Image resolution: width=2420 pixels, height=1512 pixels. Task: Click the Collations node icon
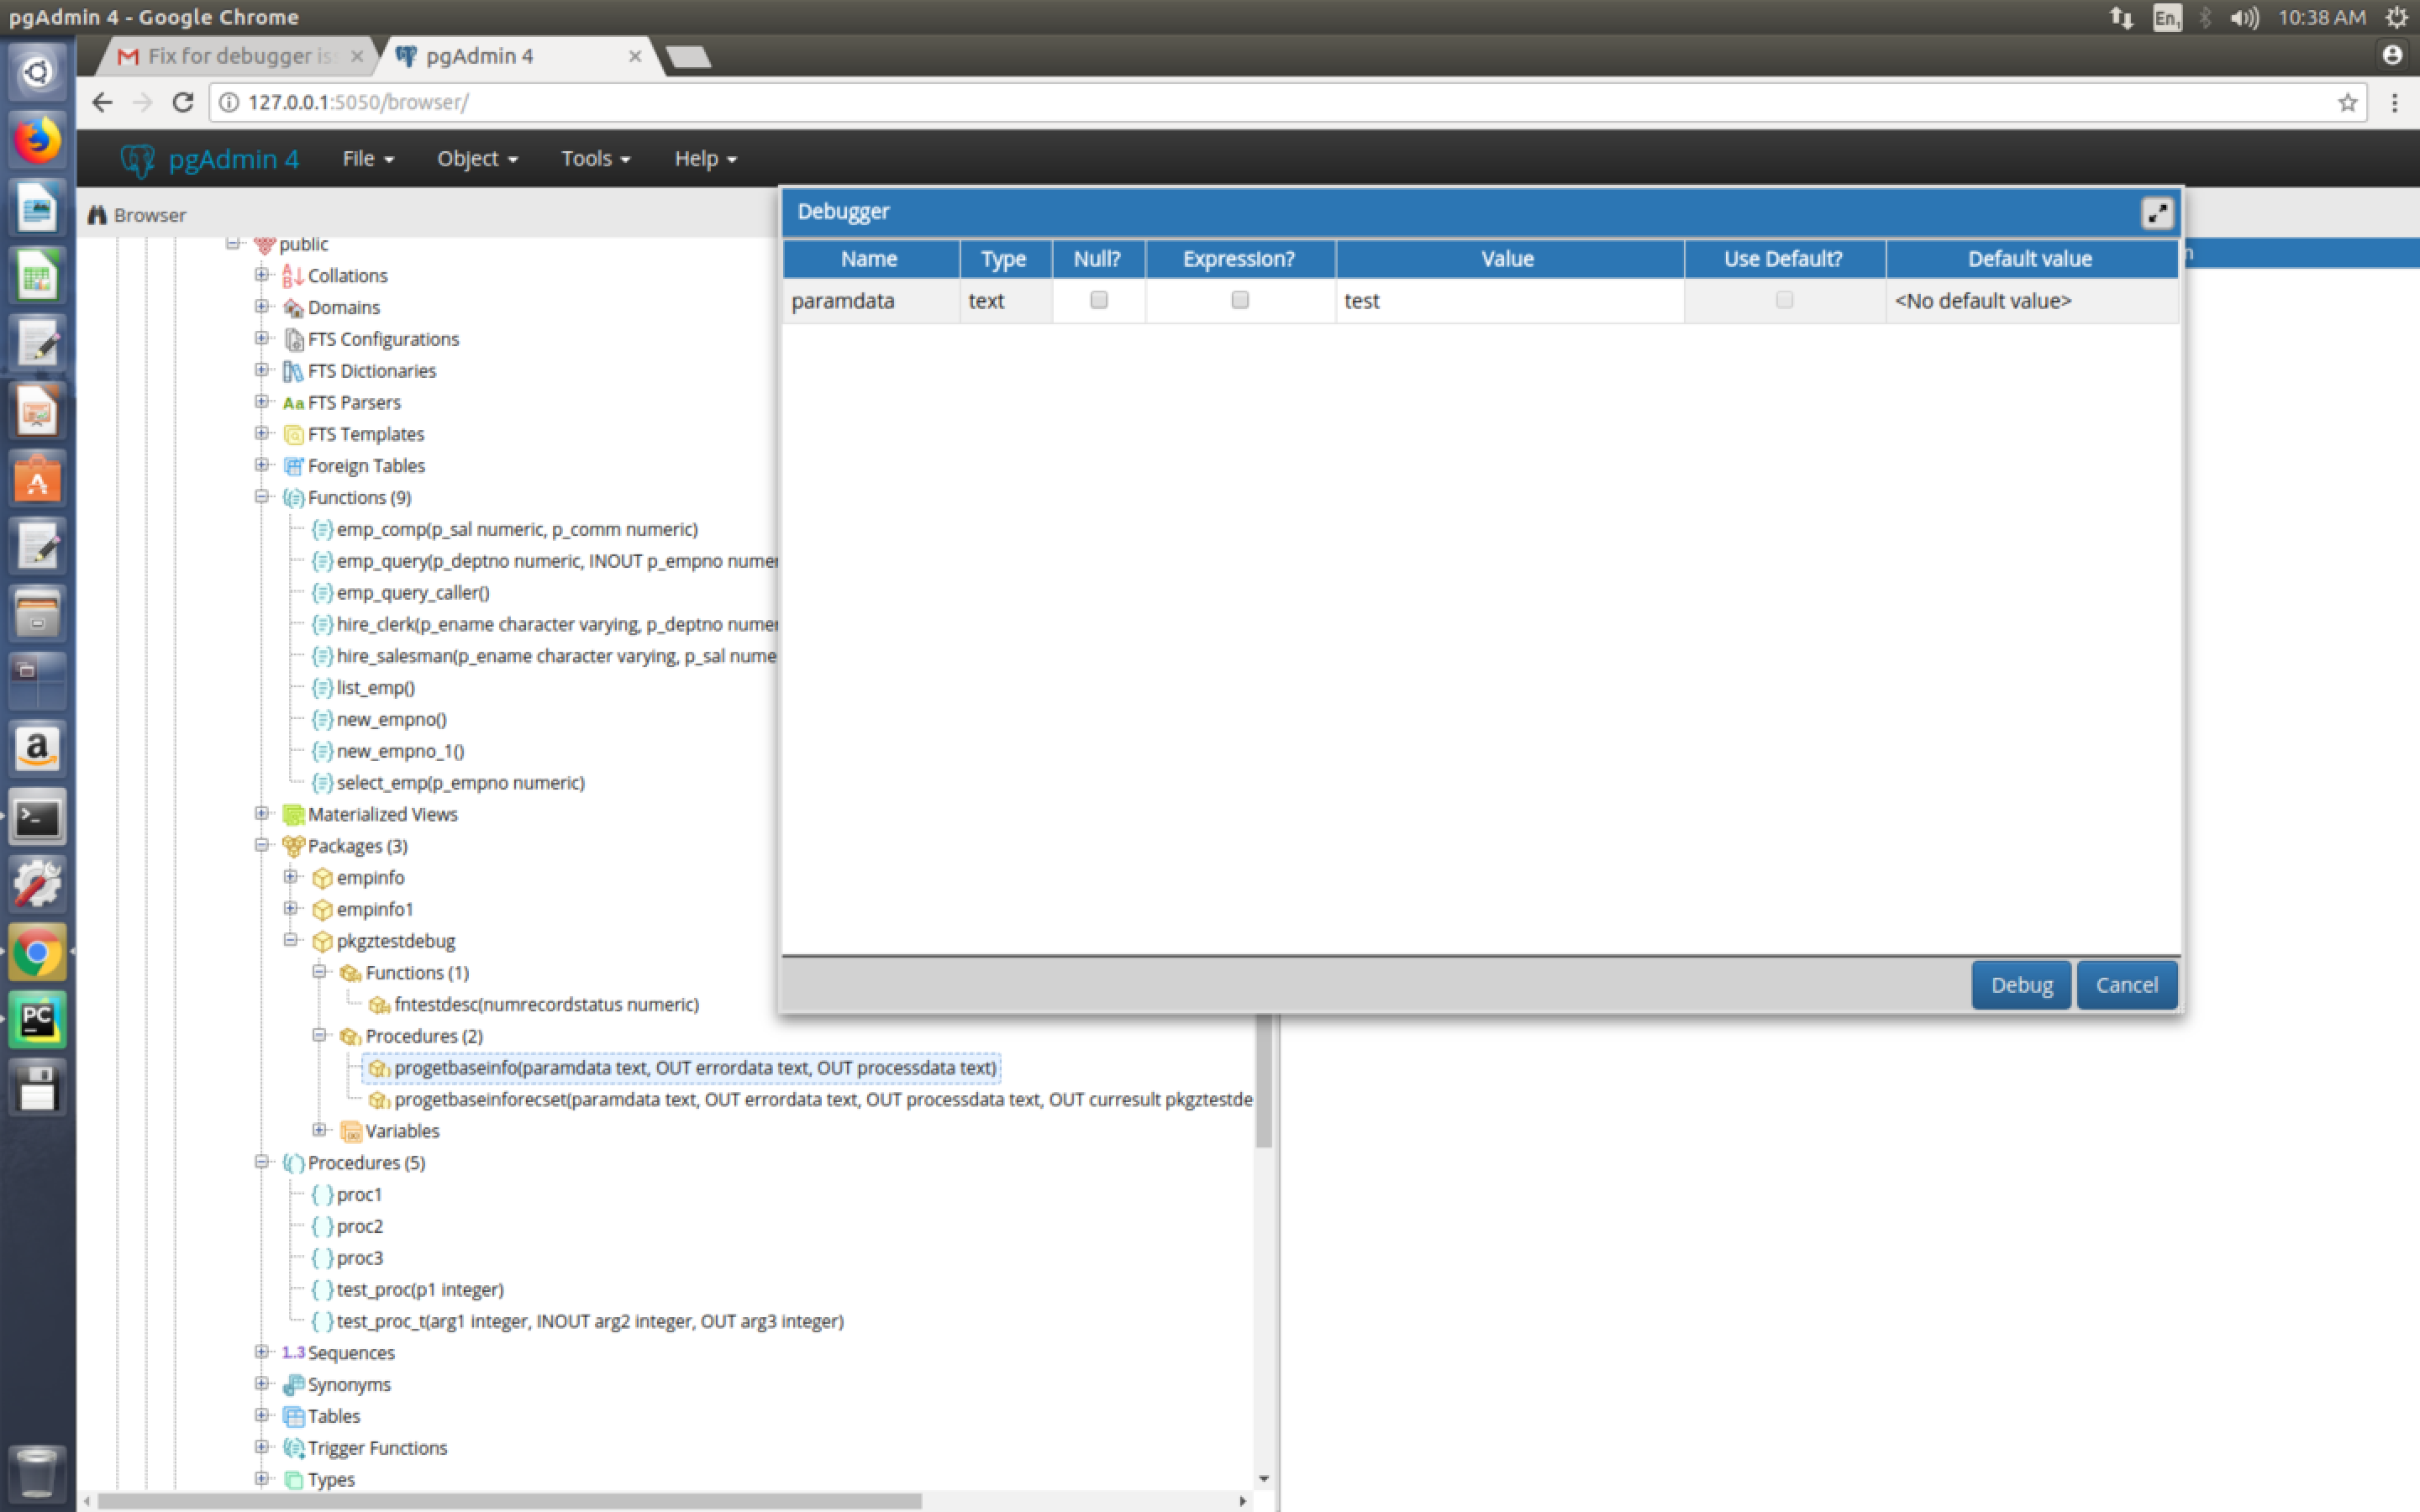pos(292,276)
